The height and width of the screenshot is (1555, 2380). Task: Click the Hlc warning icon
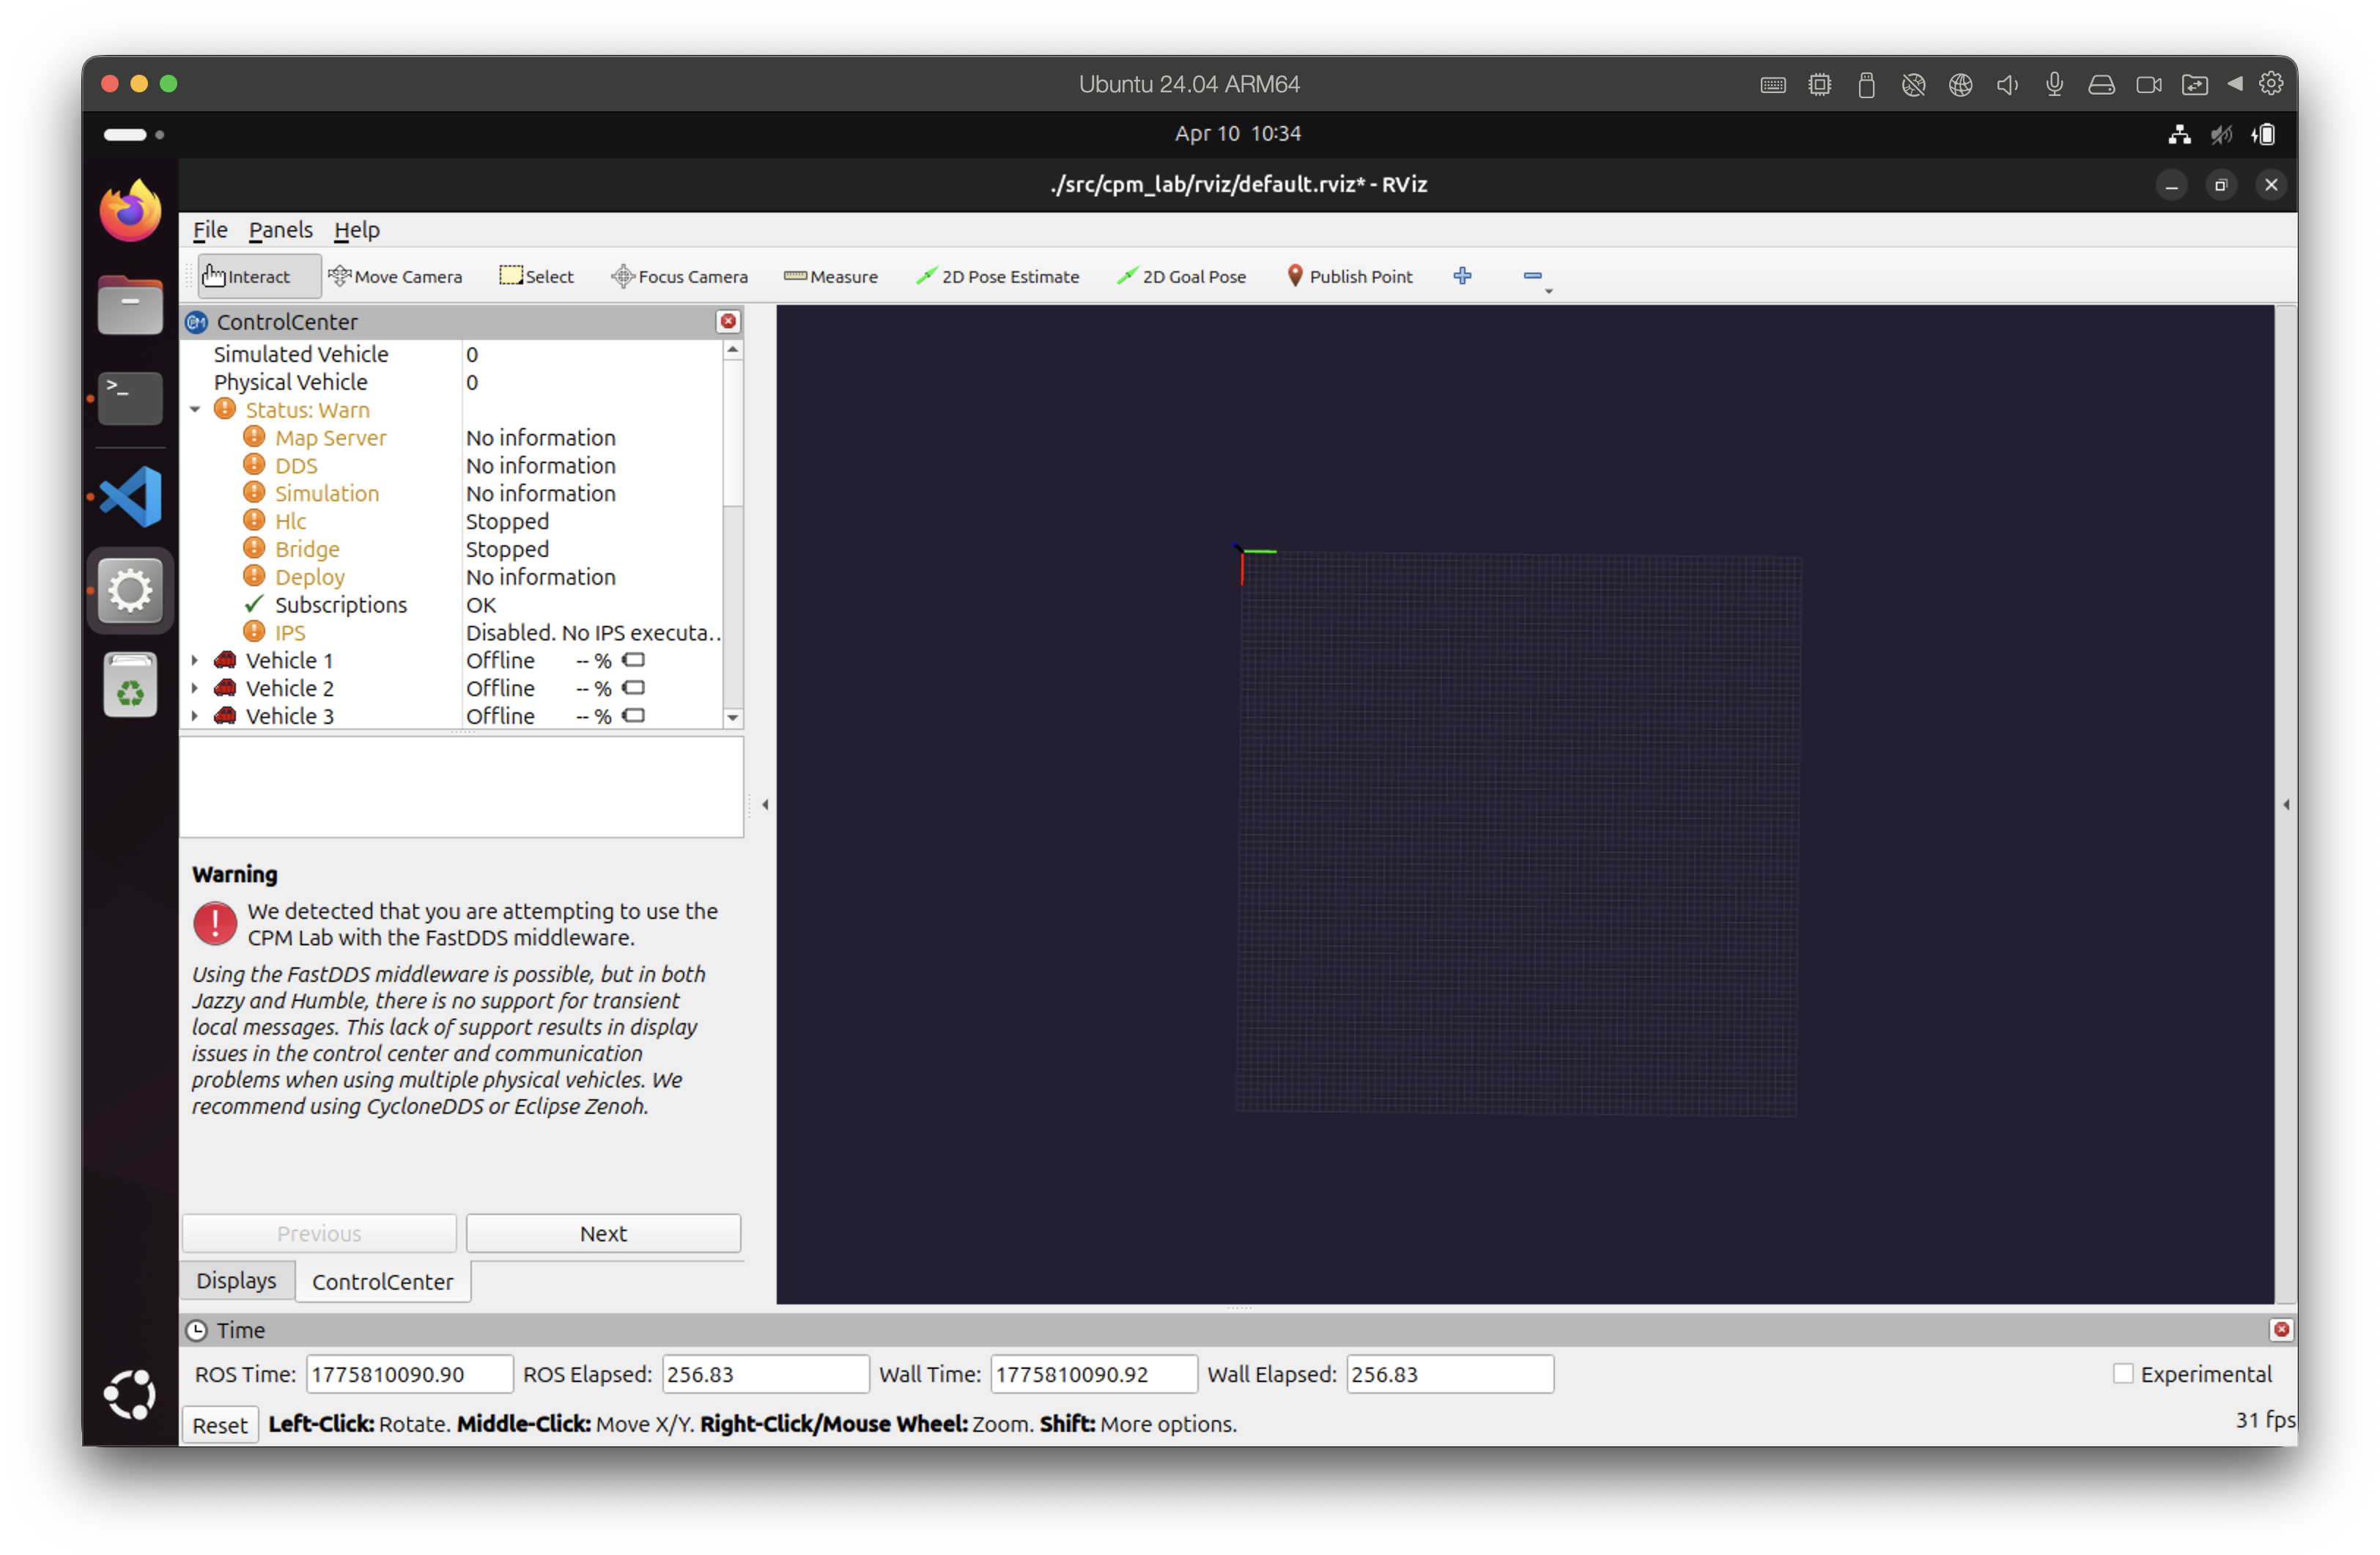254,520
